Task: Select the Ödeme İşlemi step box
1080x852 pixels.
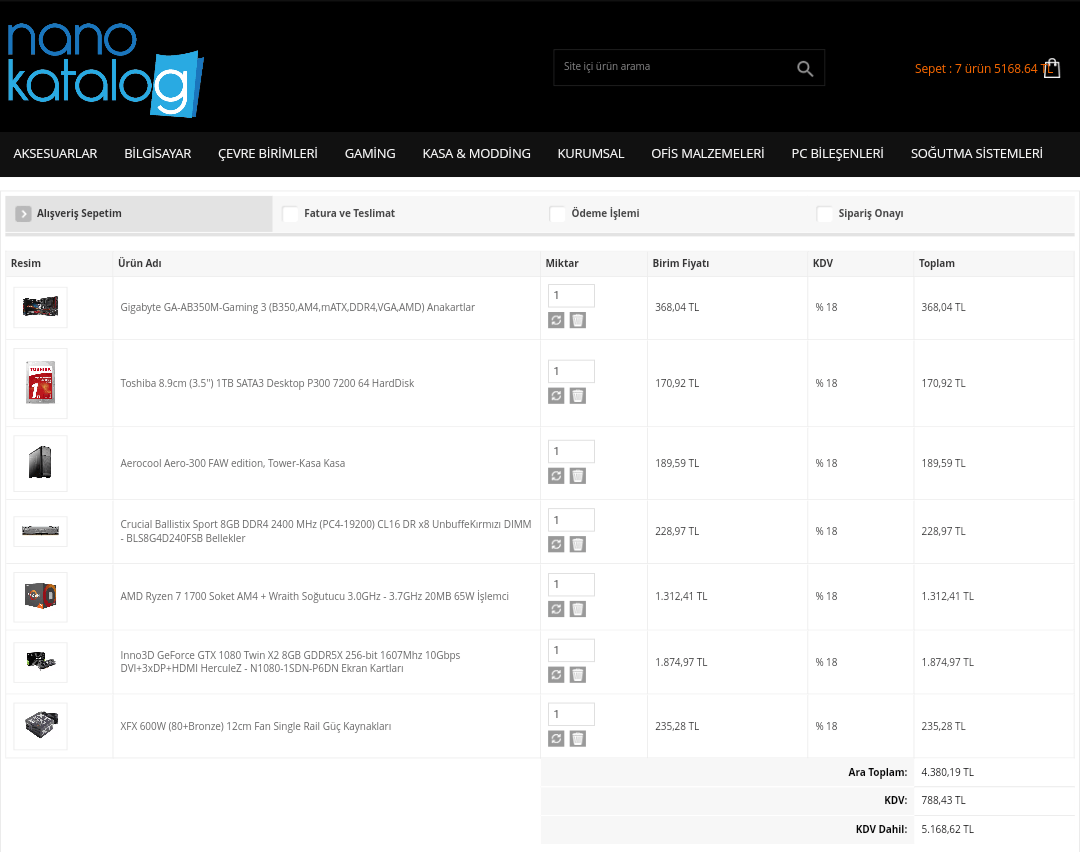Action: point(557,214)
